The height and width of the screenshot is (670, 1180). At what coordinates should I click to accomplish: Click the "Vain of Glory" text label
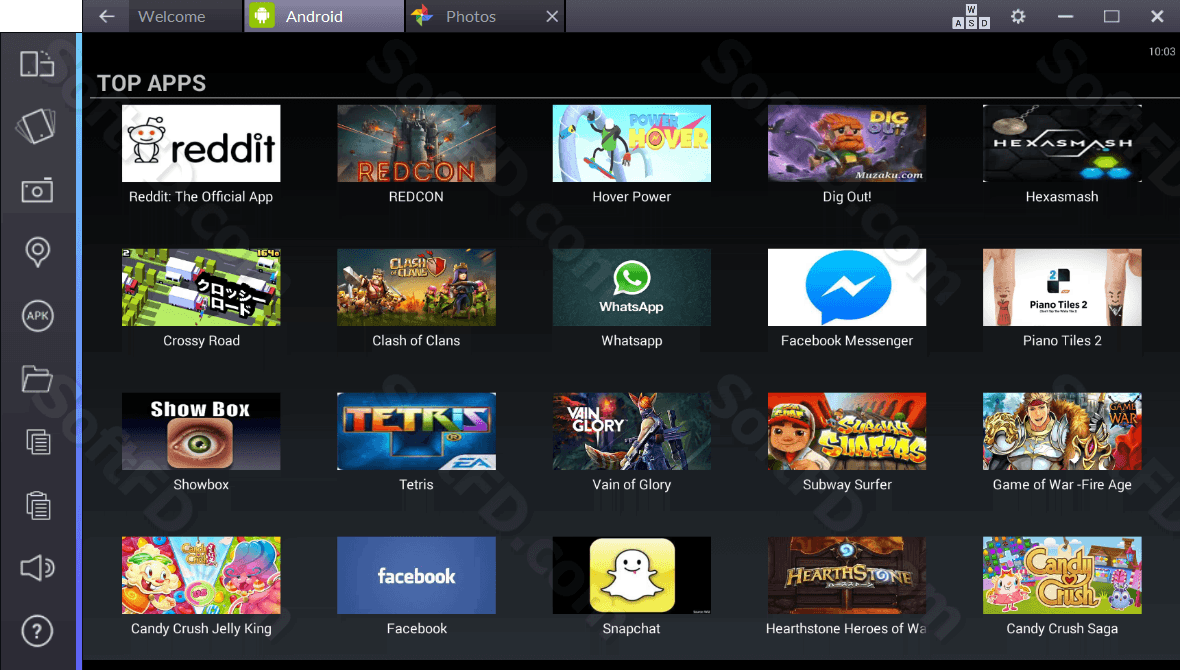(631, 484)
